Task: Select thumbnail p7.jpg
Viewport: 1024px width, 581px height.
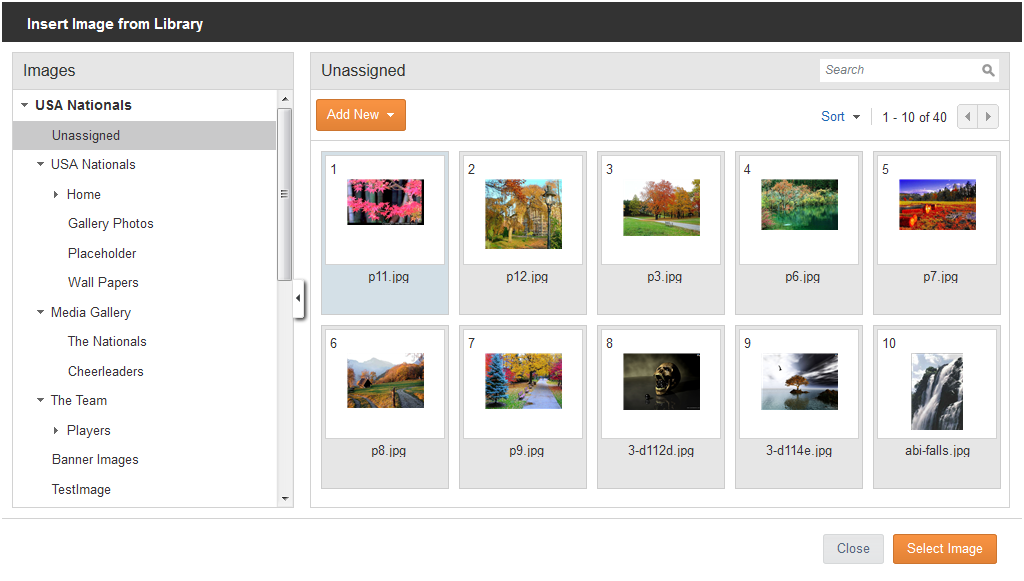Action: [937, 233]
